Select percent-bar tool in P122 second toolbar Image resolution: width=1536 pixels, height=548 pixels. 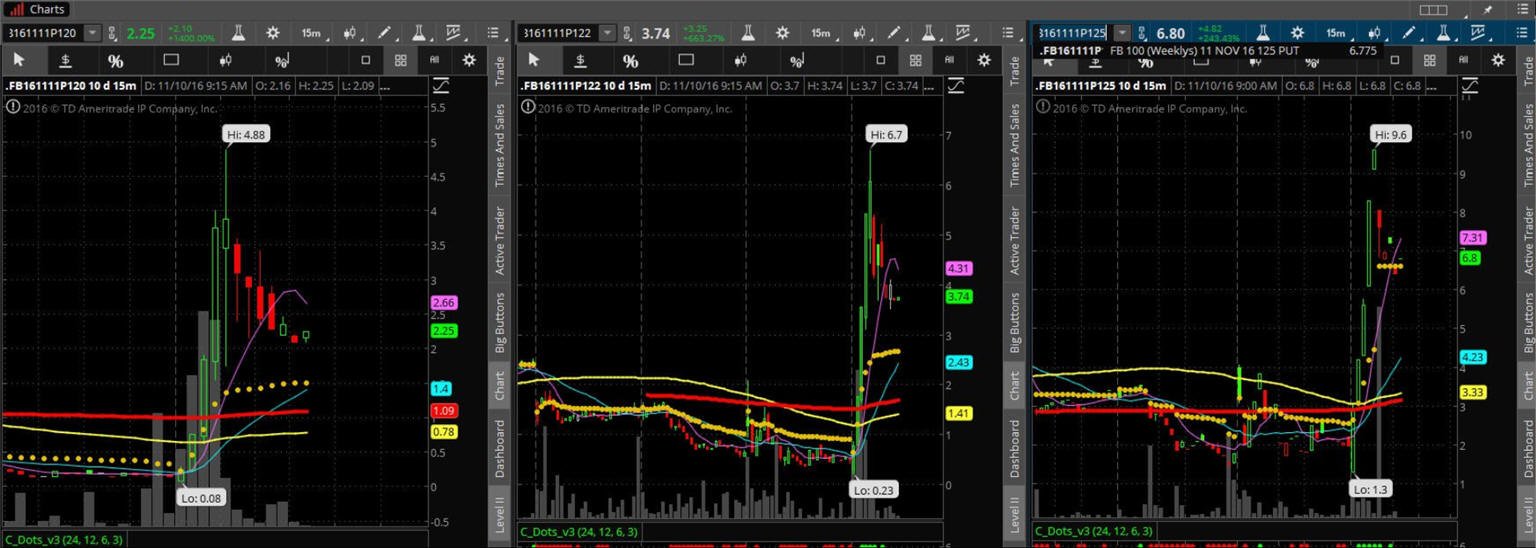click(797, 61)
